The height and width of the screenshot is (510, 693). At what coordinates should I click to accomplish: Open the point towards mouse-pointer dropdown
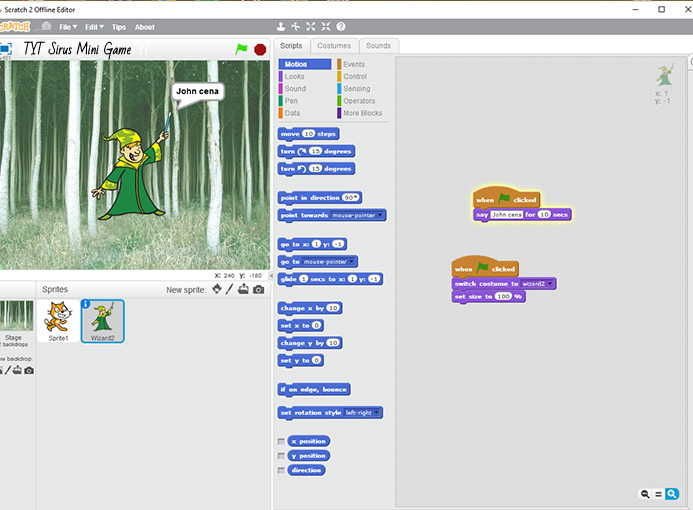tap(380, 215)
